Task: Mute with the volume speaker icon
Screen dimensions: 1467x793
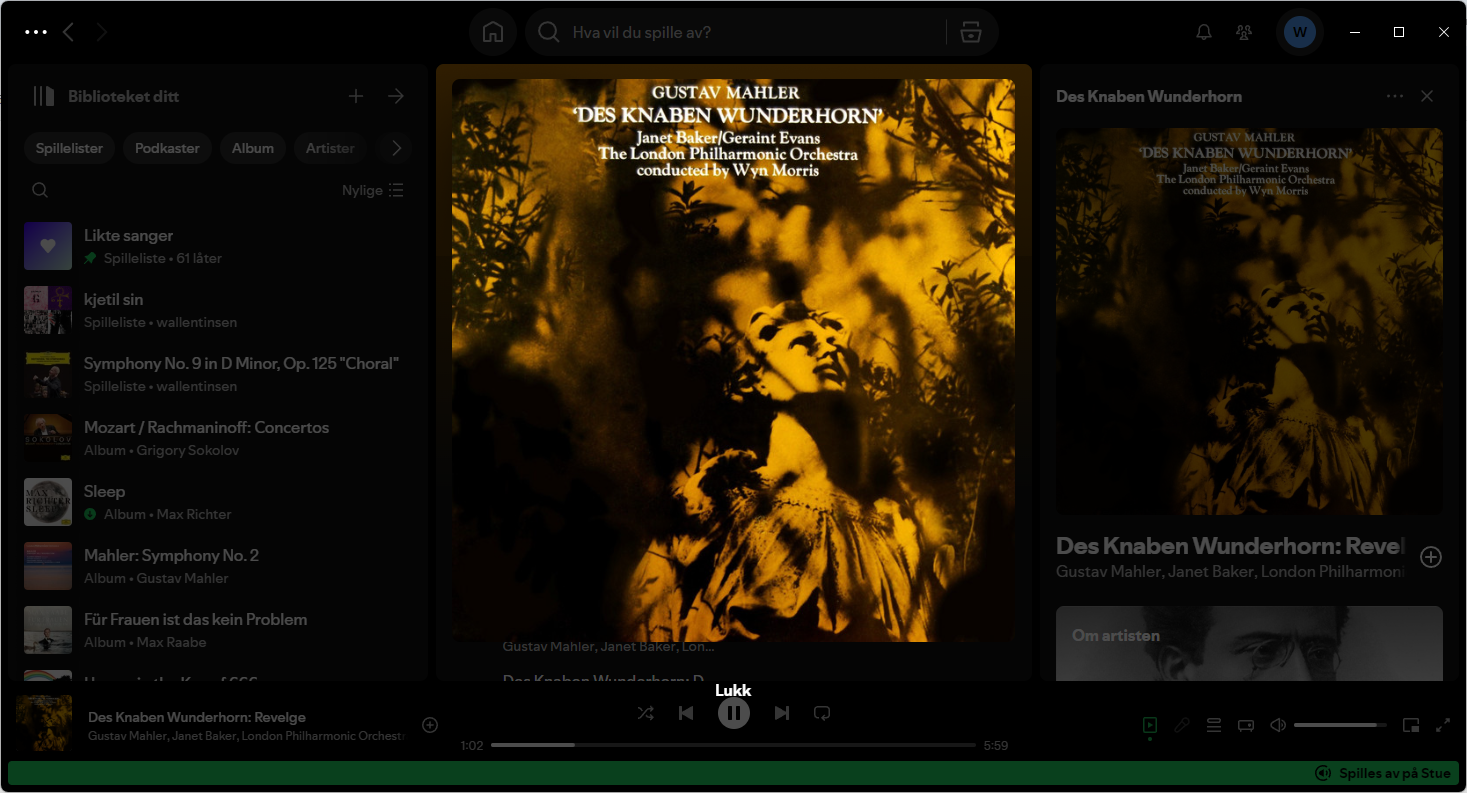Action: point(1278,725)
